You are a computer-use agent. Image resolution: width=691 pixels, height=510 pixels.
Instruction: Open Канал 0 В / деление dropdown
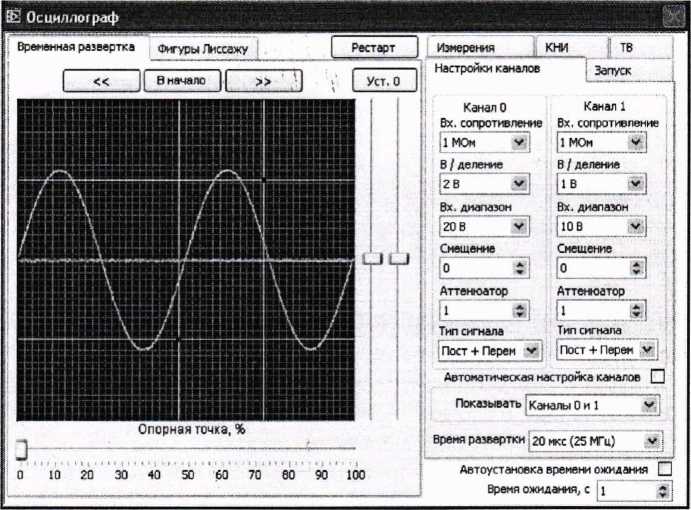pos(519,184)
